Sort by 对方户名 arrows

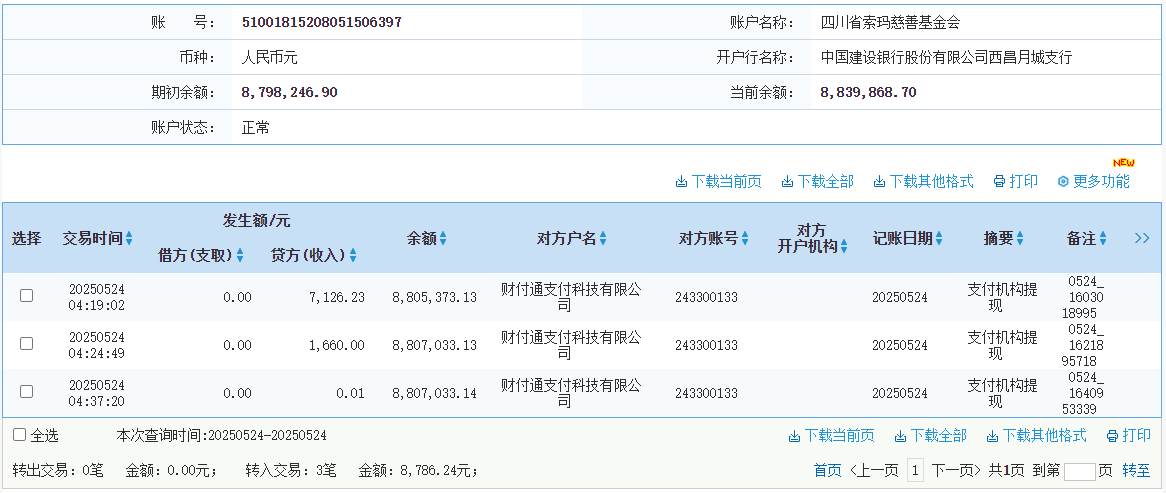[603, 239]
